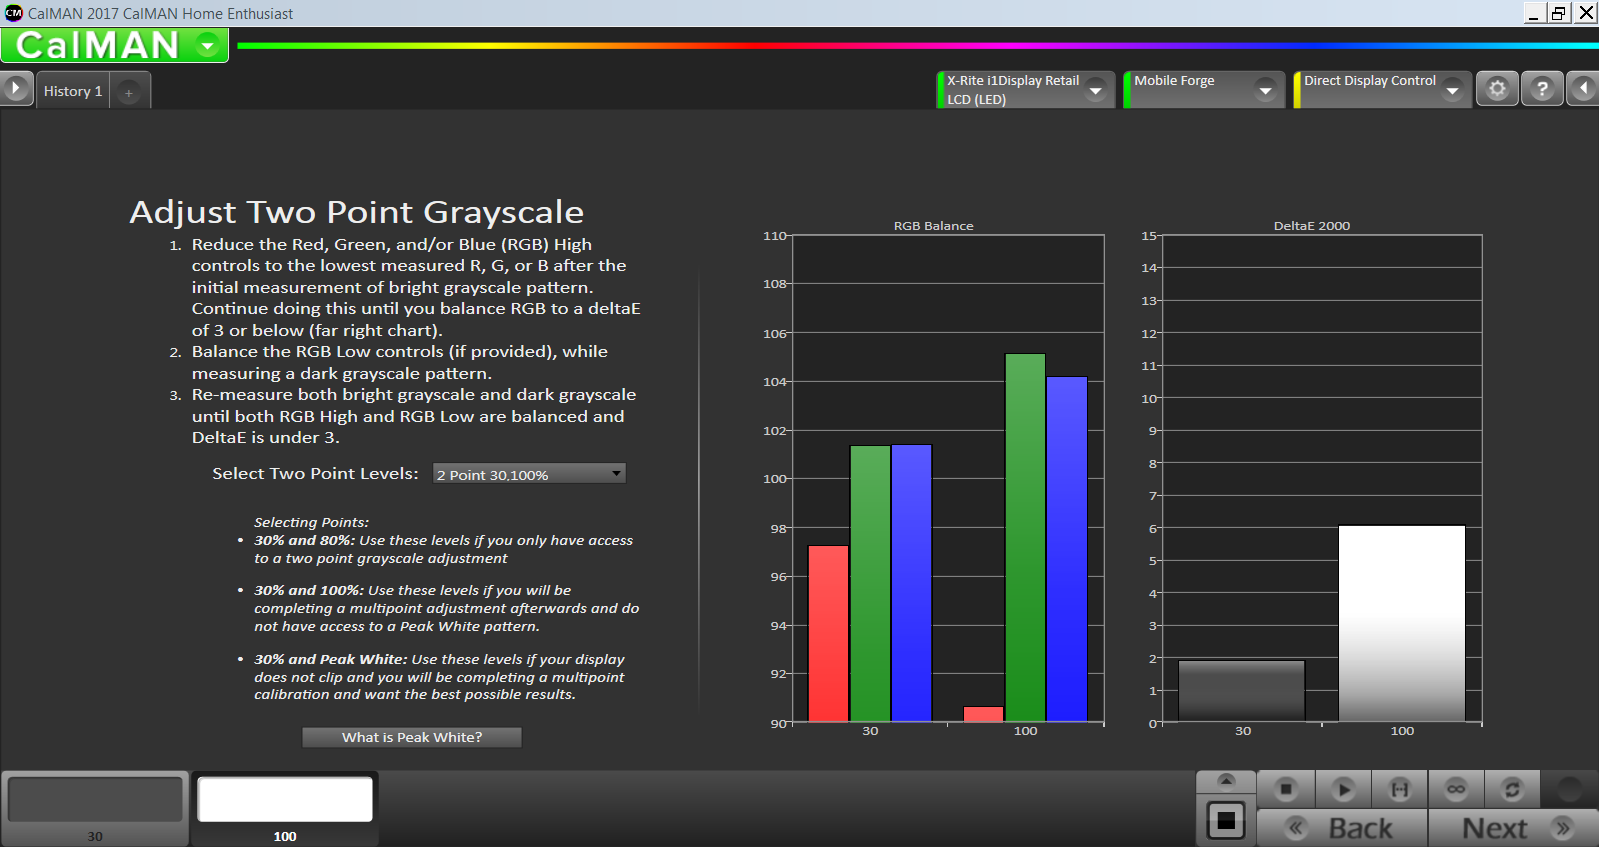Open the What is Peak White? help
Image resolution: width=1599 pixels, height=847 pixels.
click(x=412, y=737)
